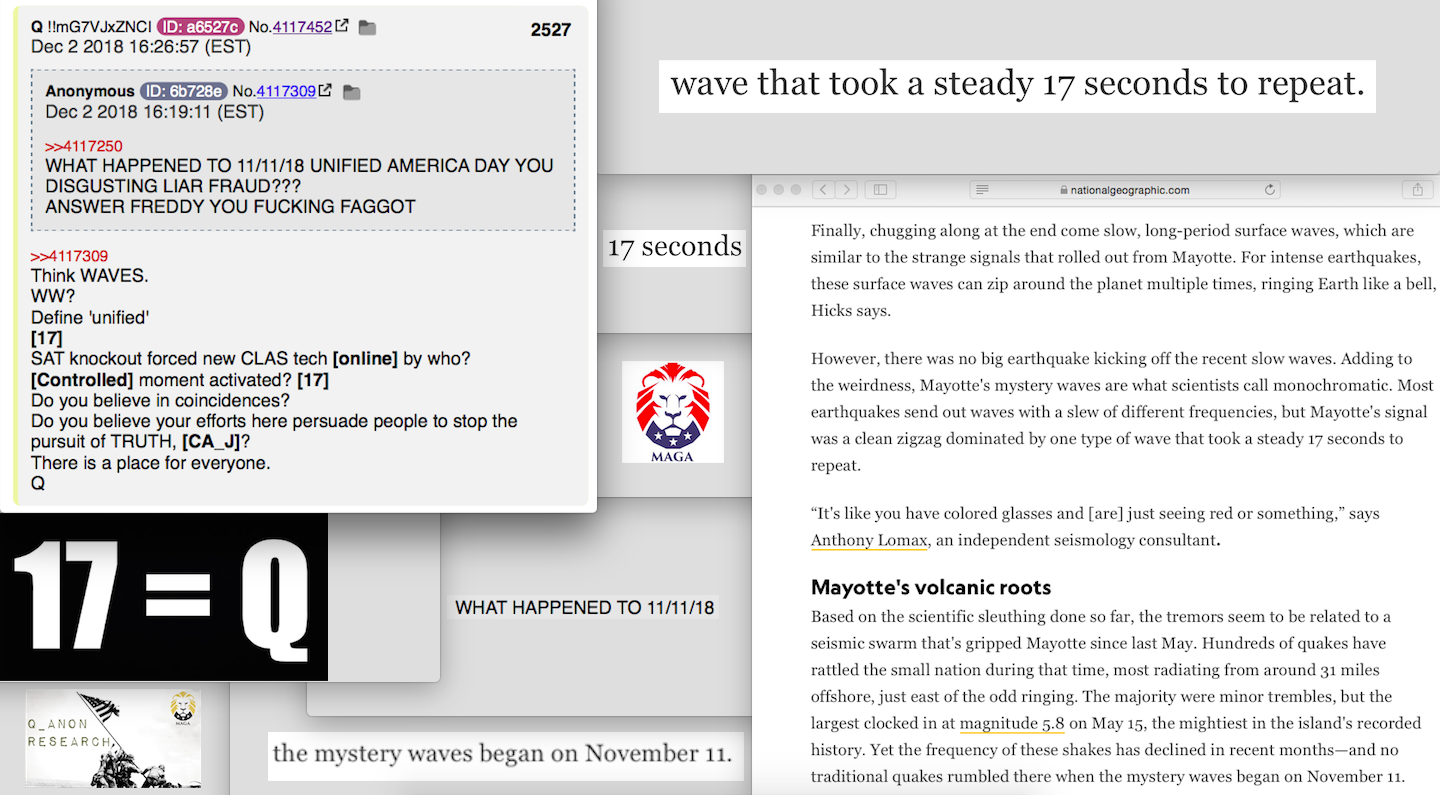
Task: Click external link icon beside No.4117309
Action: 325,90
